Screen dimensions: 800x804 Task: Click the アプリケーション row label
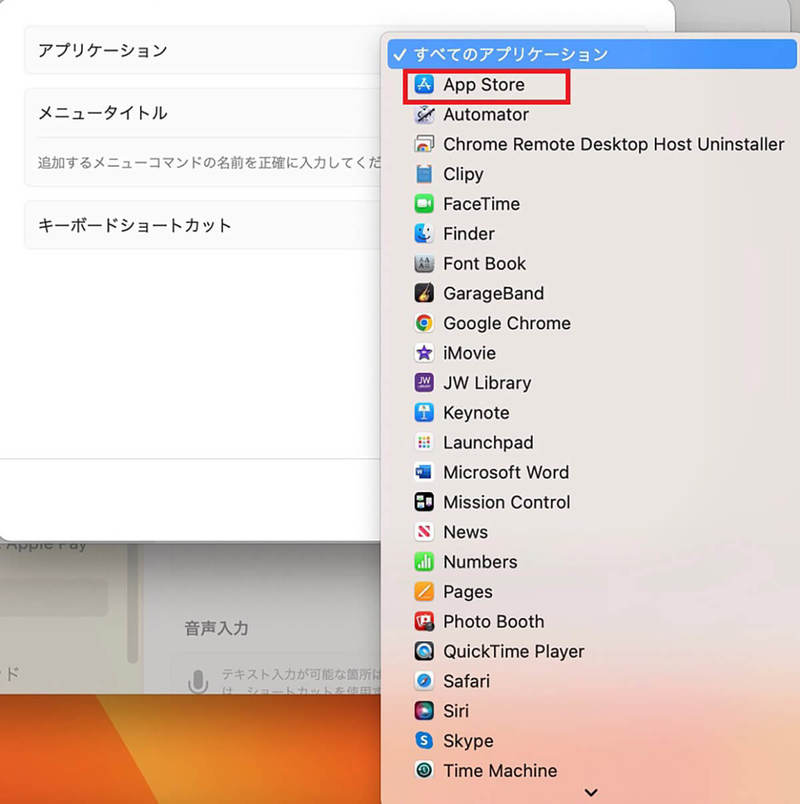(x=103, y=50)
